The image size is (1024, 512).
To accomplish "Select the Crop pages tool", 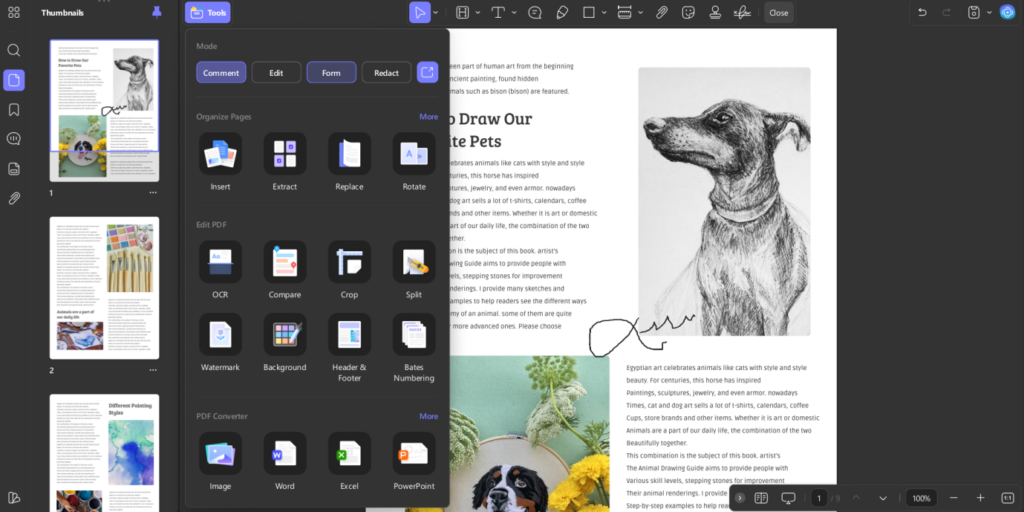I will pos(349,262).
